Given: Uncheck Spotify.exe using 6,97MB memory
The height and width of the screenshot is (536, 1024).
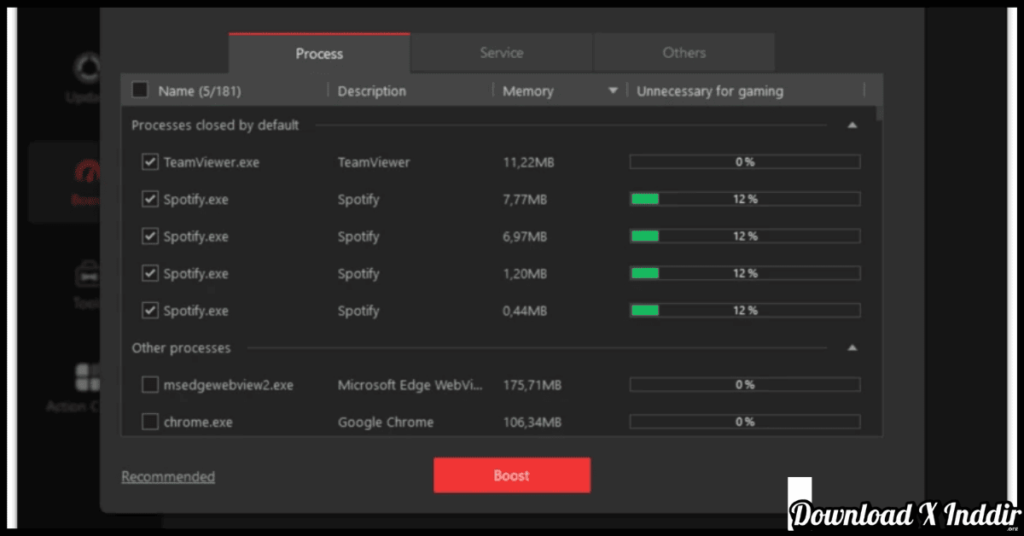Looking at the screenshot, I should point(150,236).
